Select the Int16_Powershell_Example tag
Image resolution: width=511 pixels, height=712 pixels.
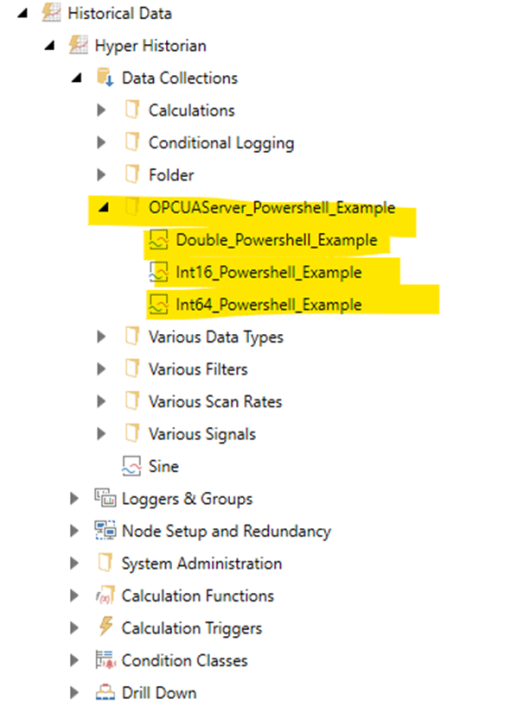(268, 272)
